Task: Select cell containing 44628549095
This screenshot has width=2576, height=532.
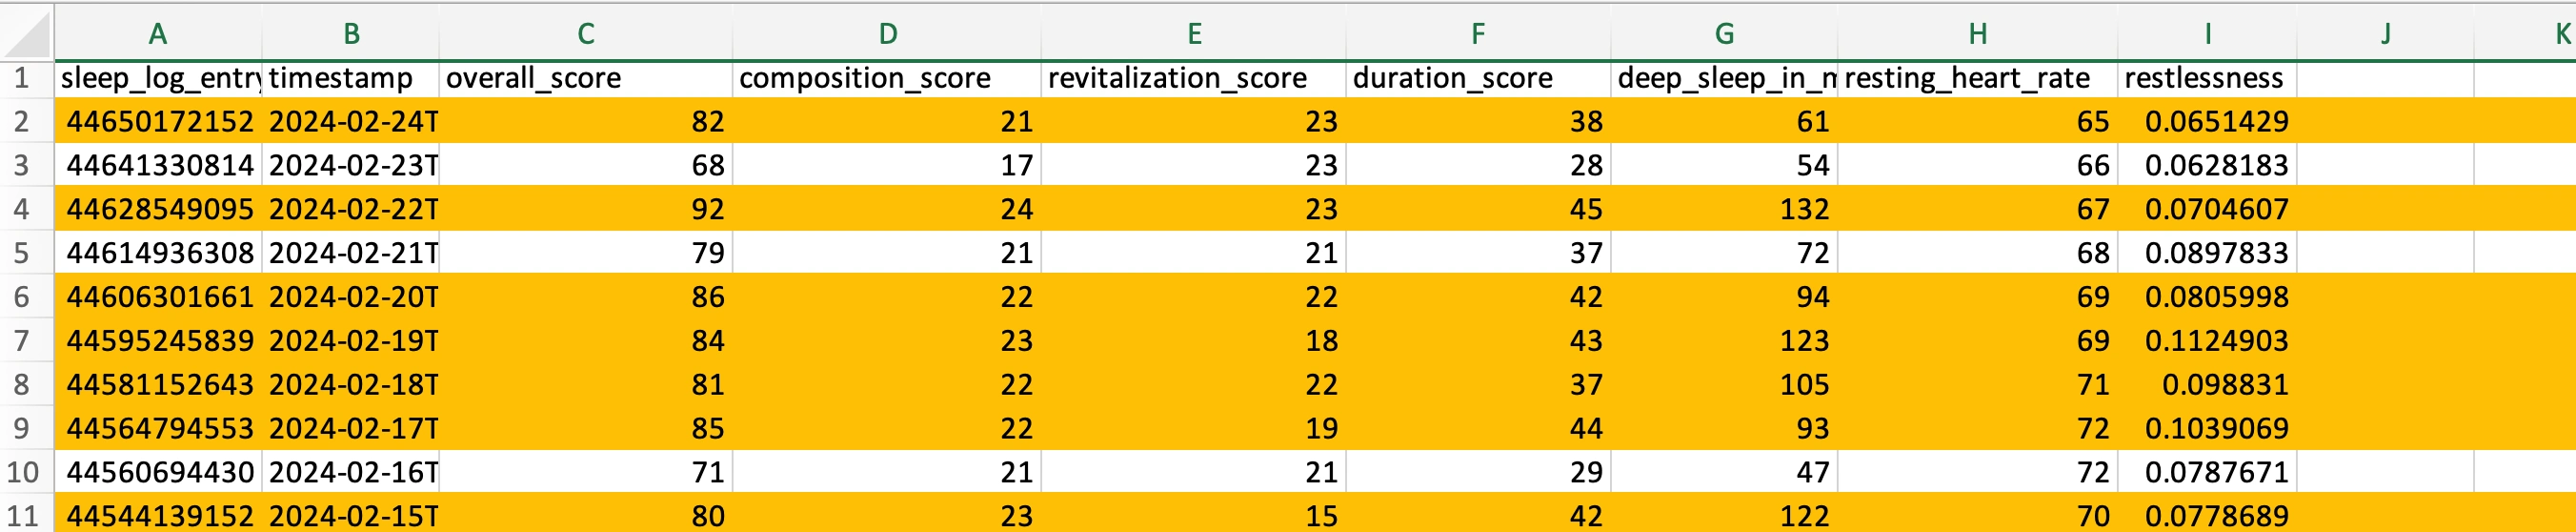Action: pyautogui.click(x=158, y=209)
